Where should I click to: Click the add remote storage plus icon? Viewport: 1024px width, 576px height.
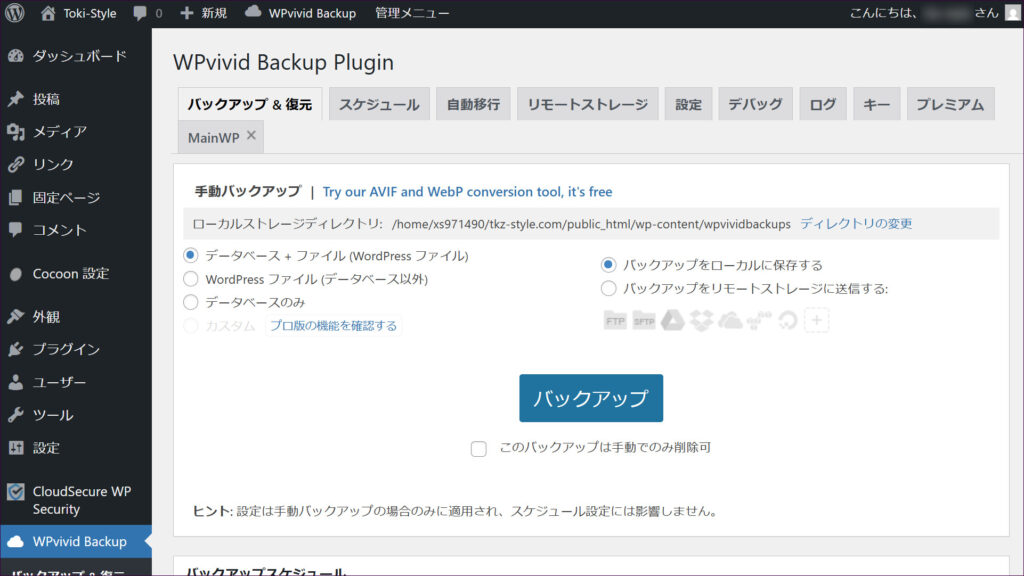[818, 321]
